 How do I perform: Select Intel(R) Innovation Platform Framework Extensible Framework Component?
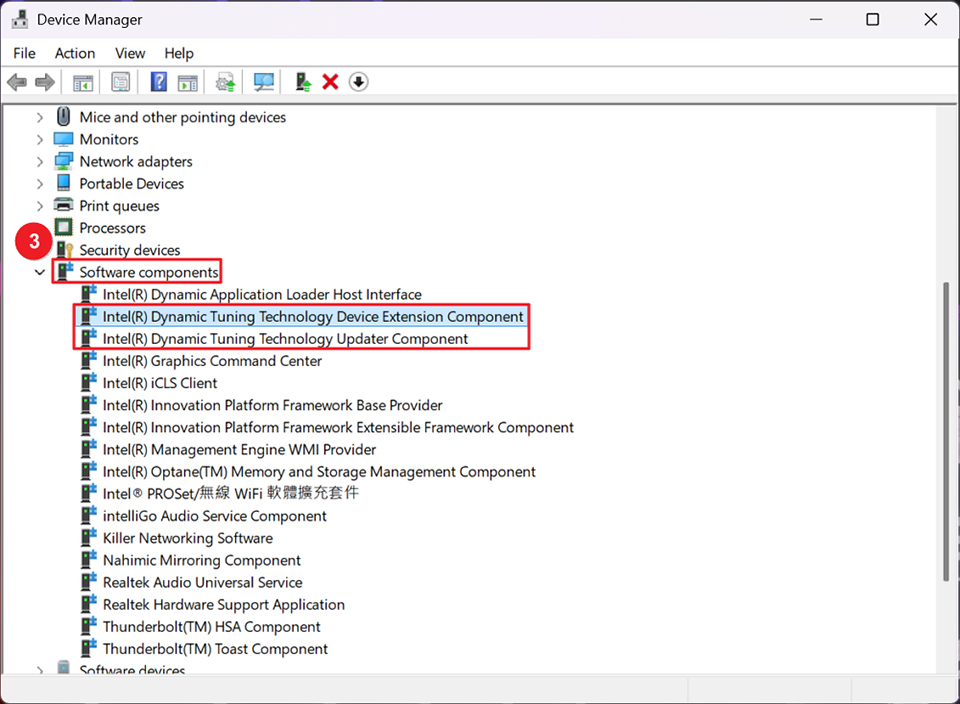click(x=338, y=427)
